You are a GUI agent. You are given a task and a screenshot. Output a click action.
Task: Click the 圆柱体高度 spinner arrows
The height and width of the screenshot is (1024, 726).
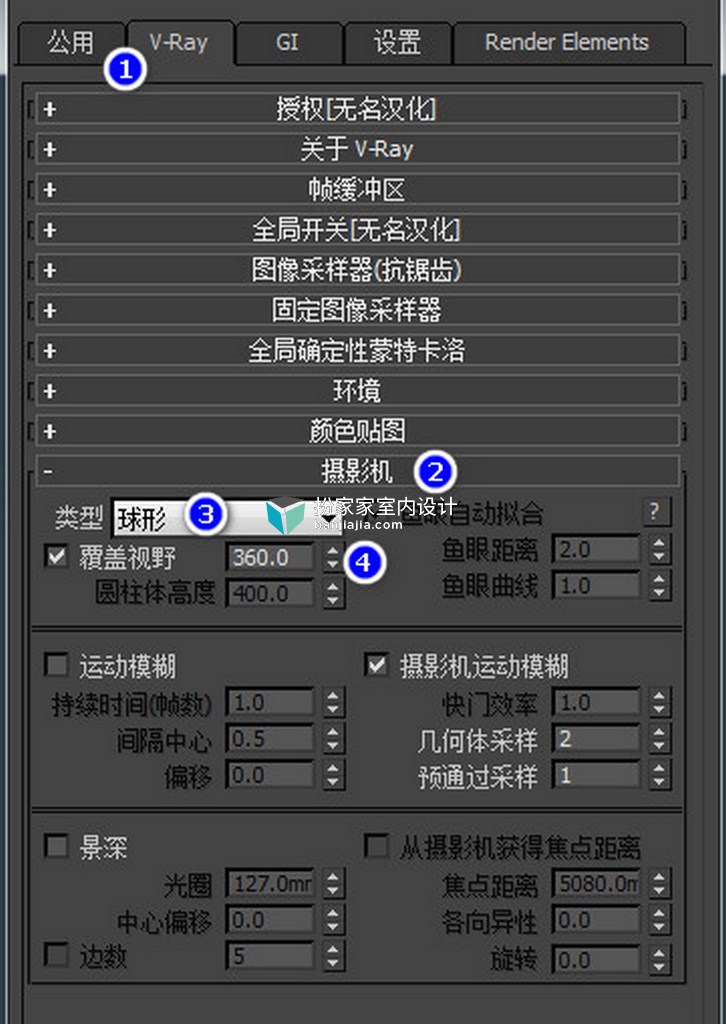[334, 594]
